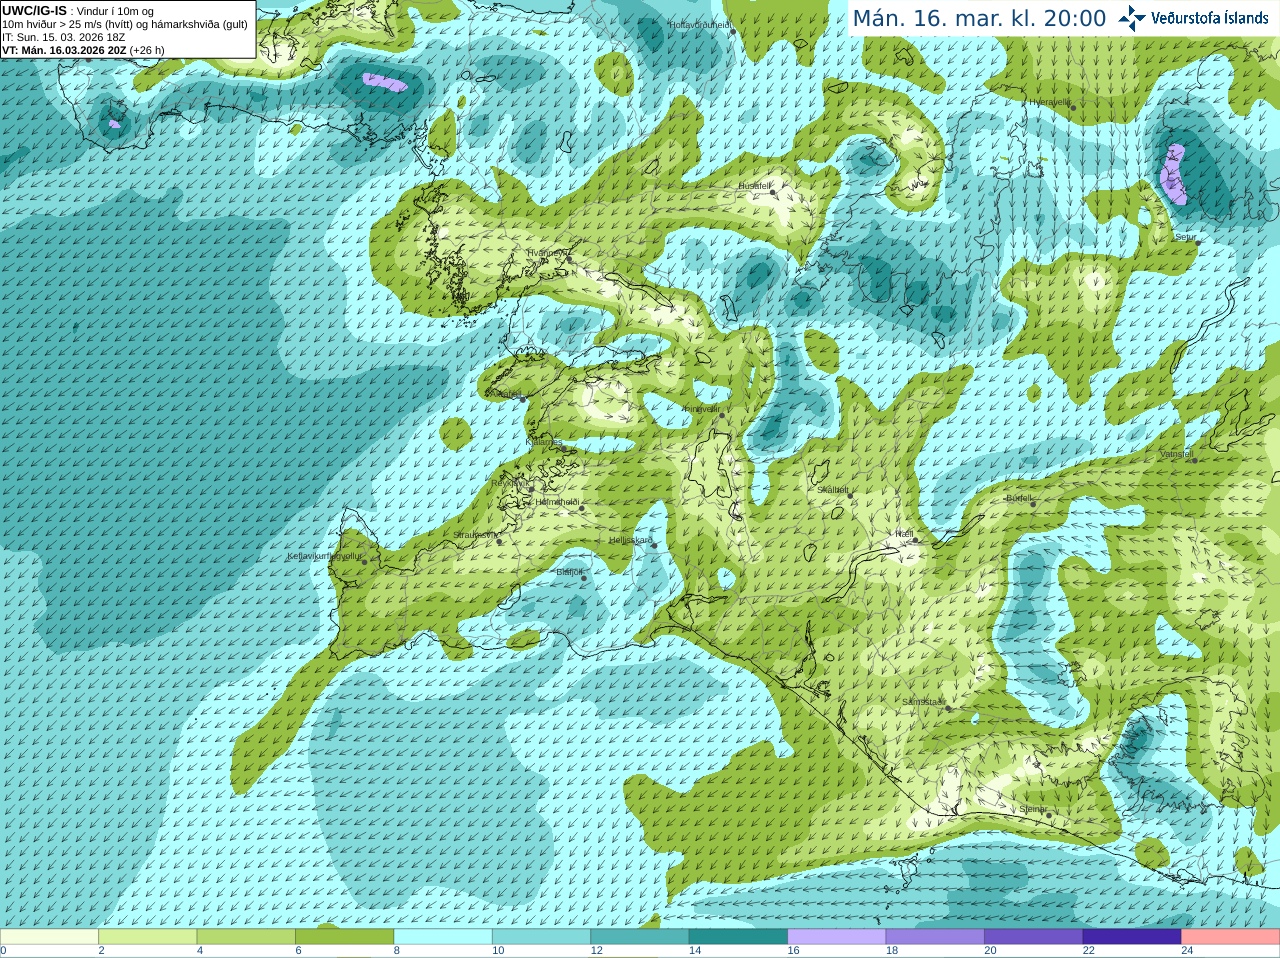The height and width of the screenshot is (958, 1280).
Task: Pick the 18–20 m/s purple legend swatch
Action: 935,937
